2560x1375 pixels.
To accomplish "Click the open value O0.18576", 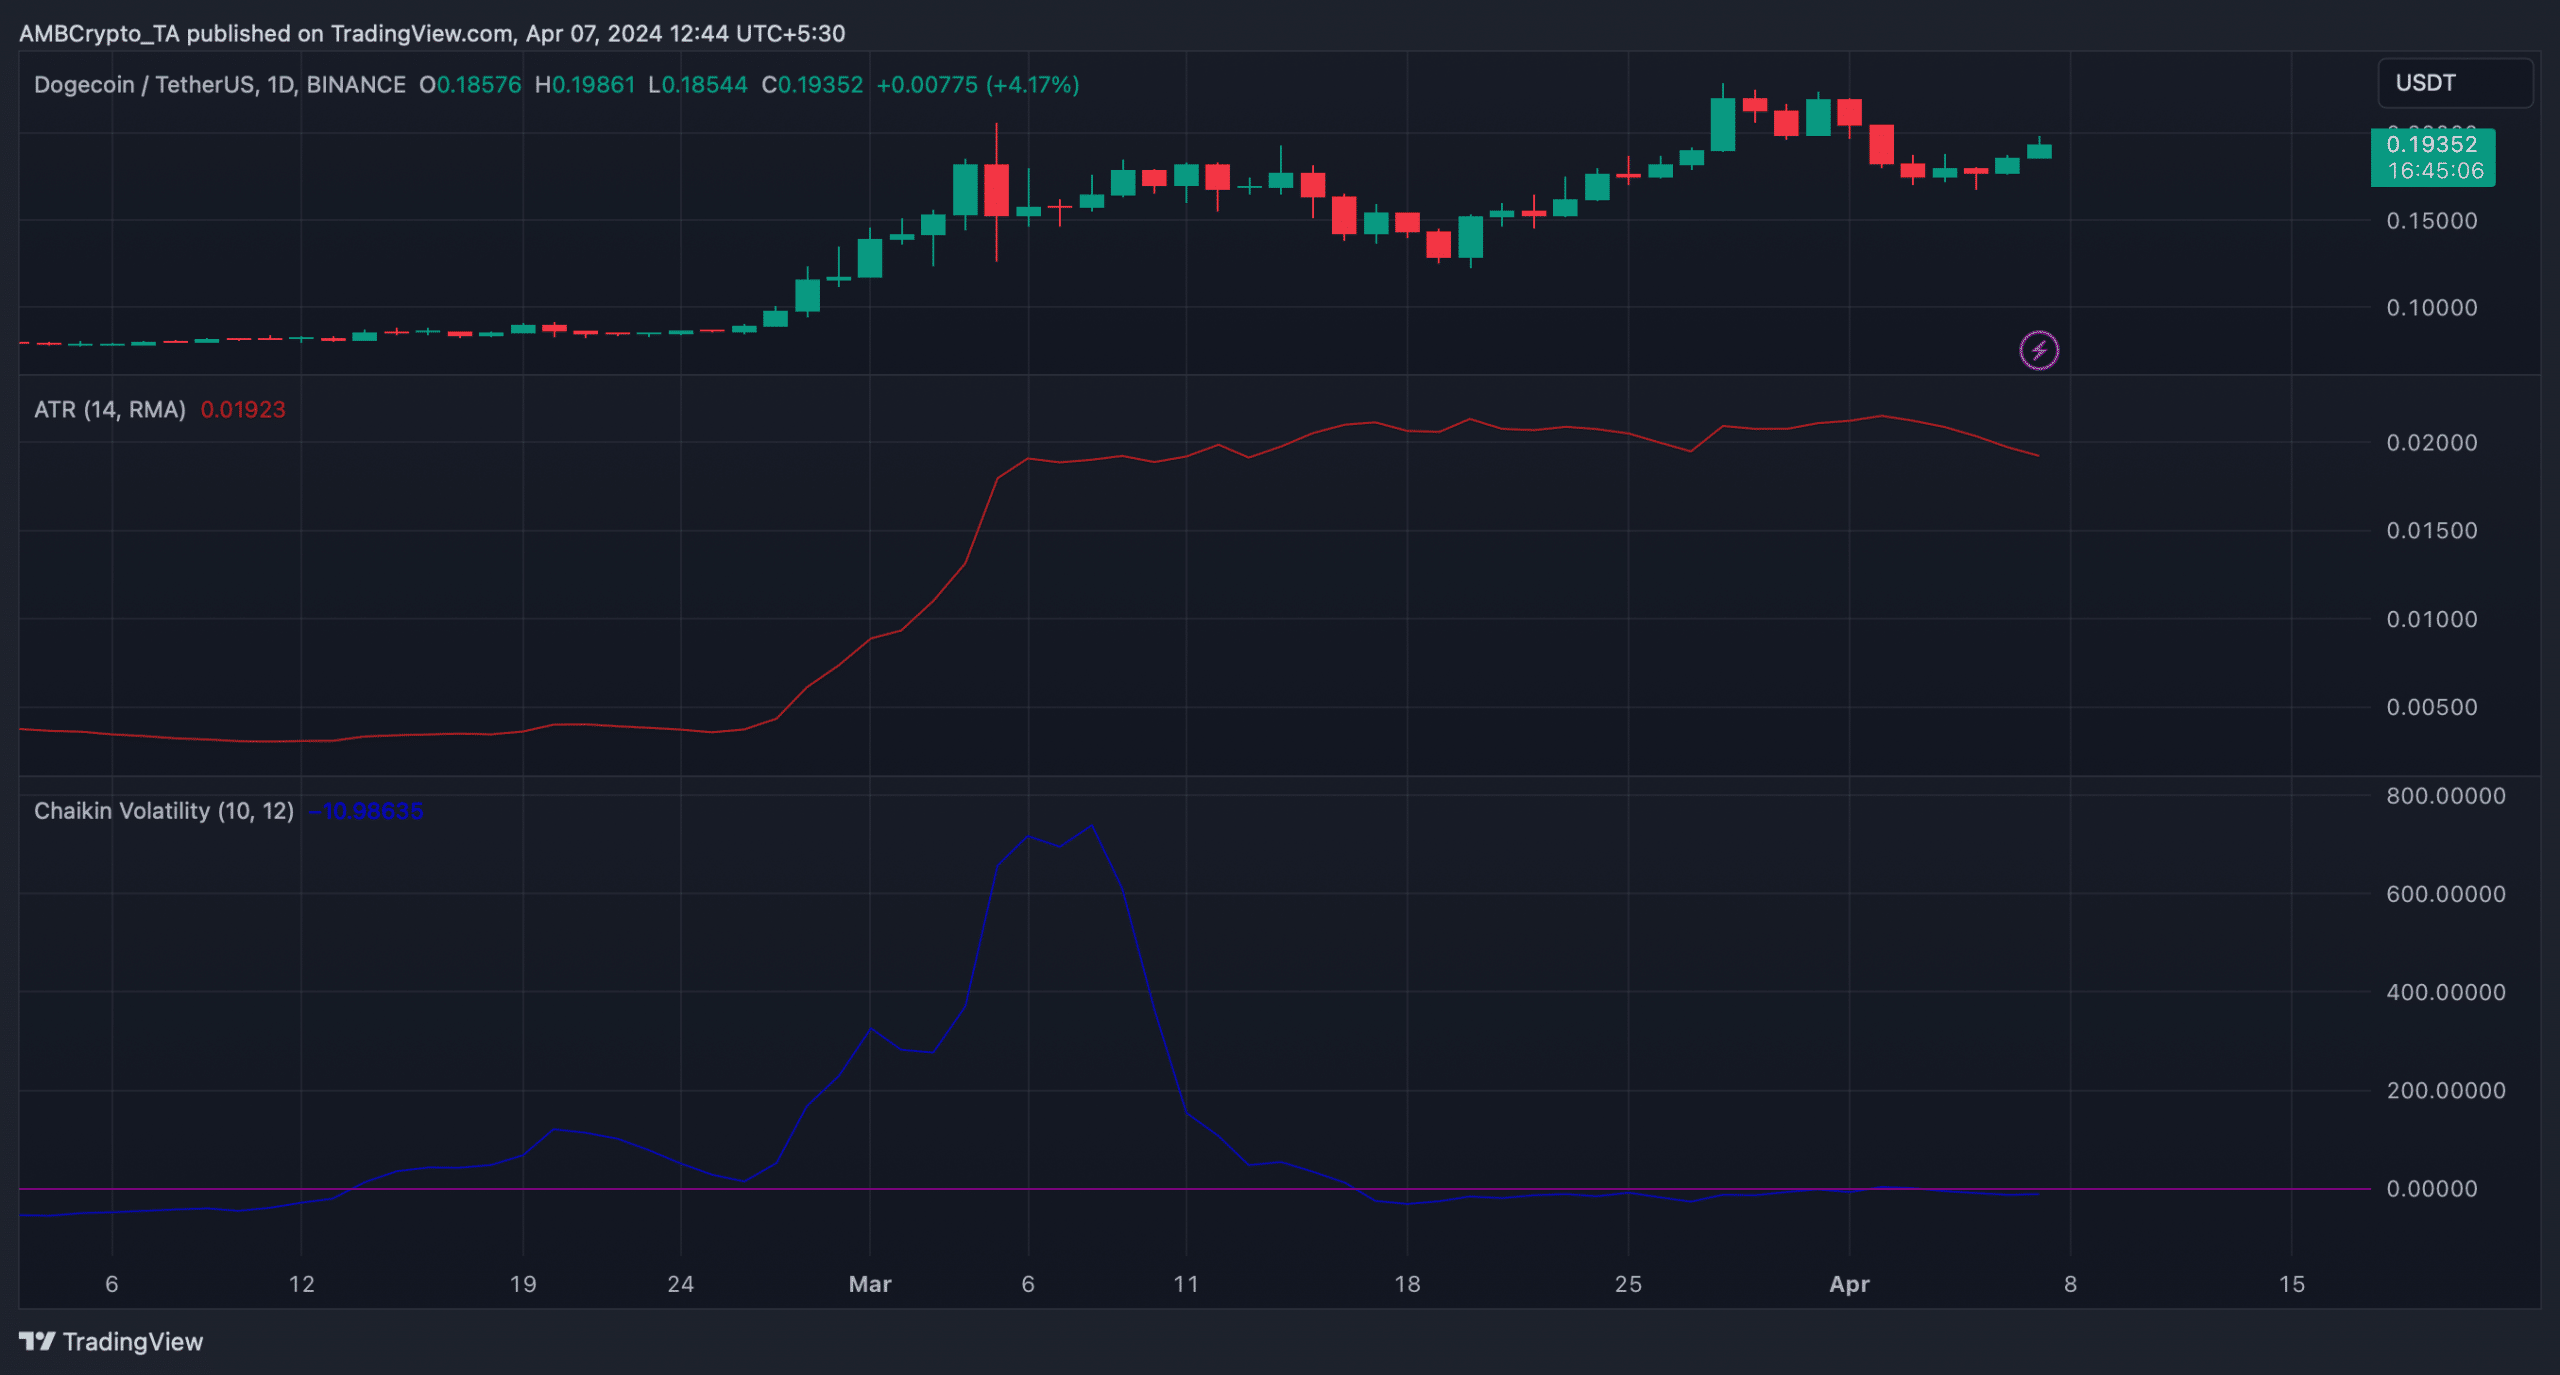I will point(470,85).
